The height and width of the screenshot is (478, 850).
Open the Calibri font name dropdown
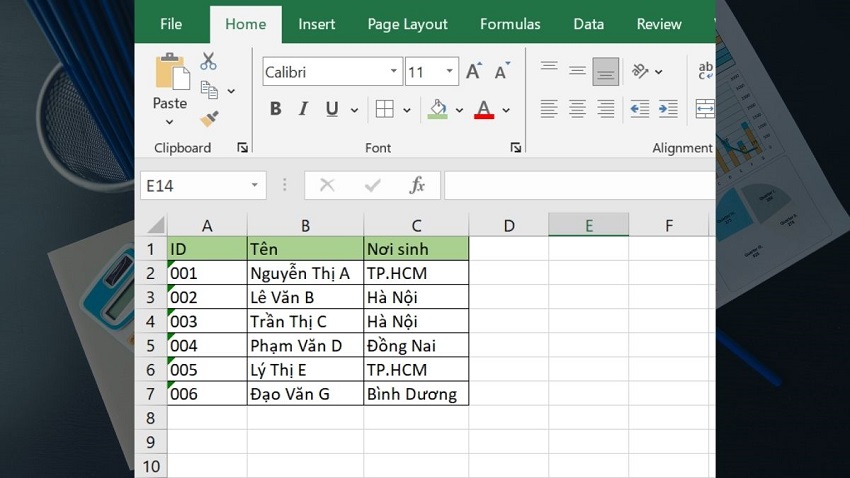(x=394, y=72)
